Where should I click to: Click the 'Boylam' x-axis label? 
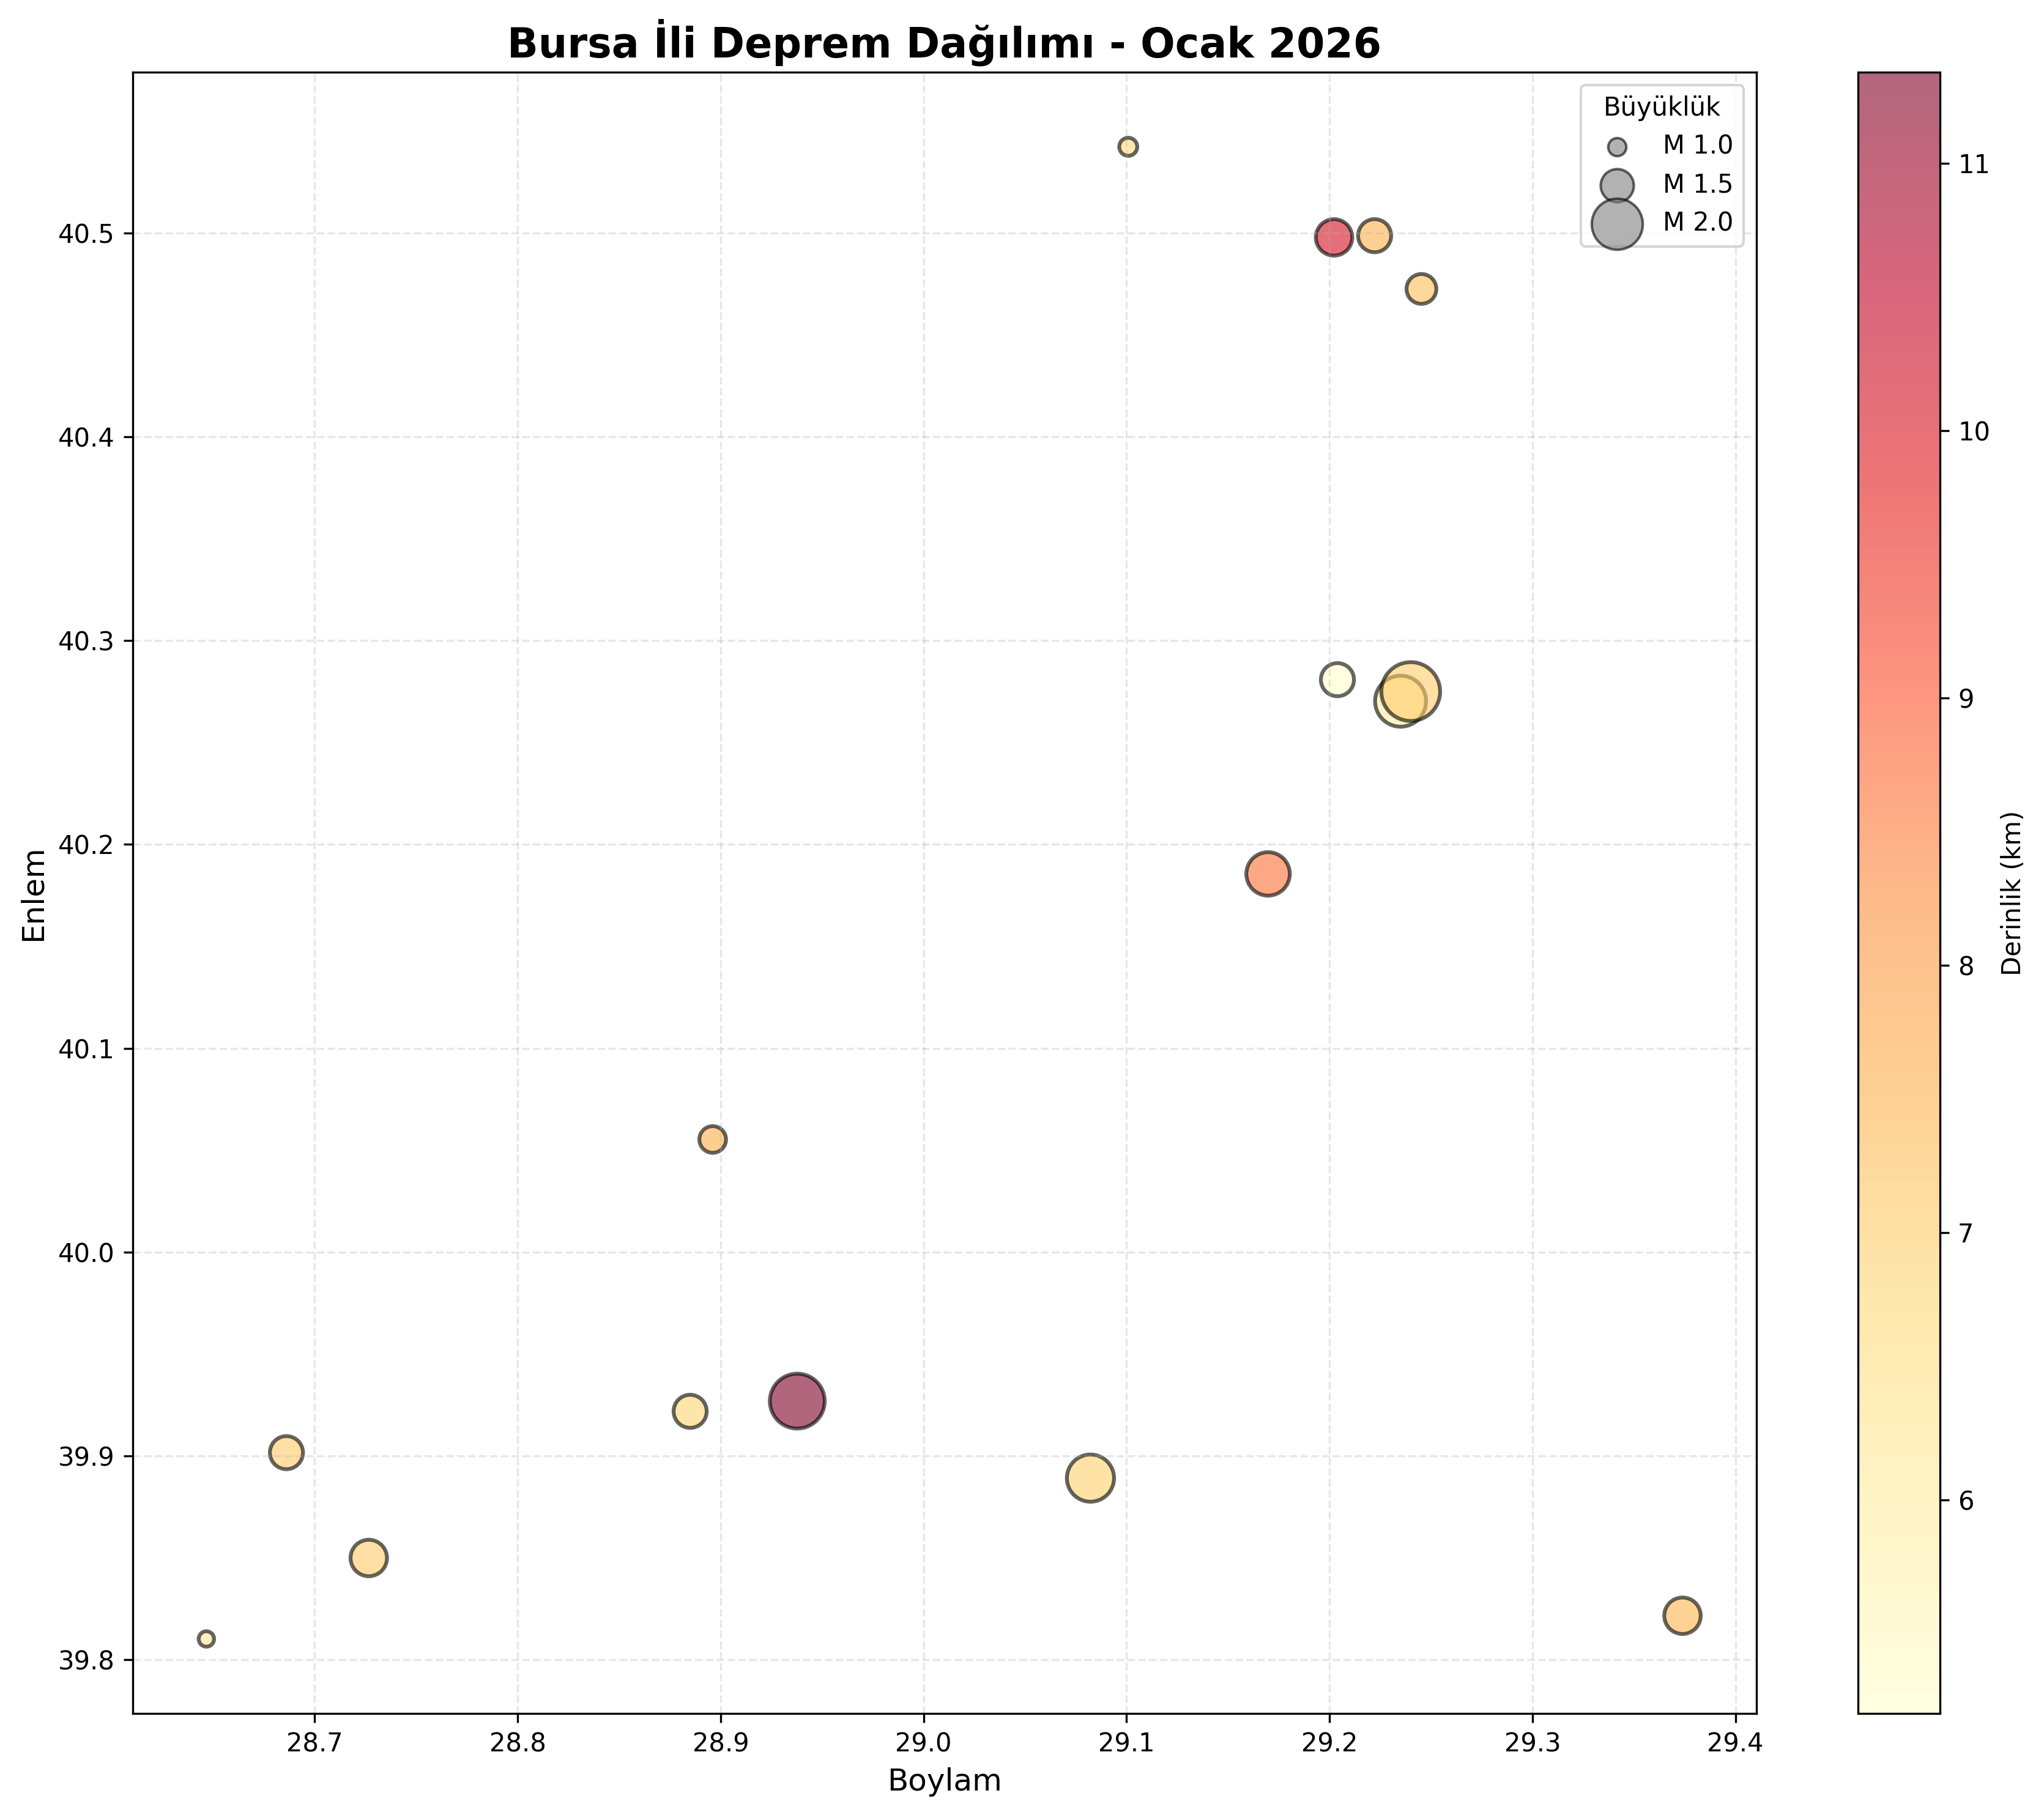coord(944,1781)
